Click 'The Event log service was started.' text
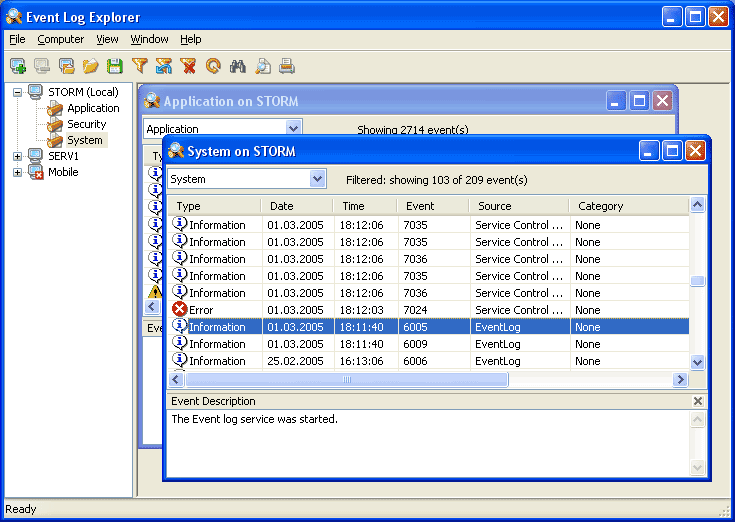 (x=255, y=419)
